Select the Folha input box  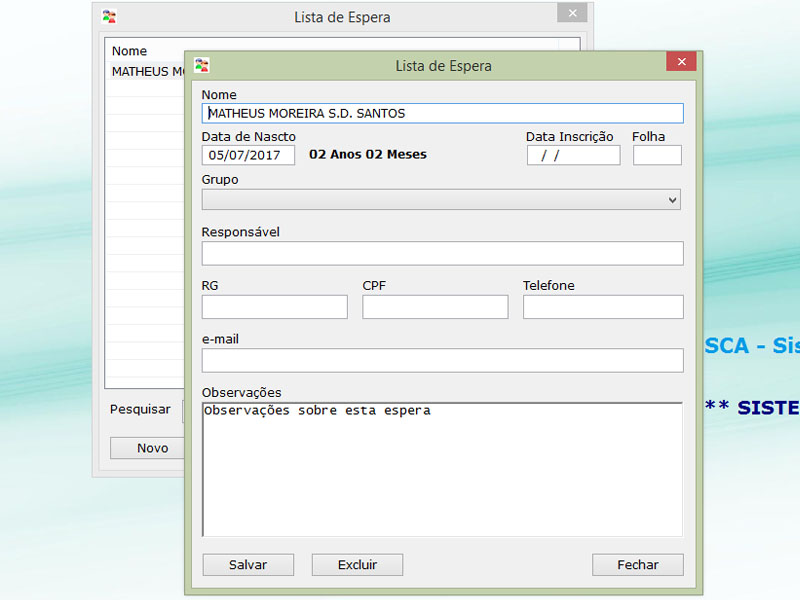pos(657,155)
